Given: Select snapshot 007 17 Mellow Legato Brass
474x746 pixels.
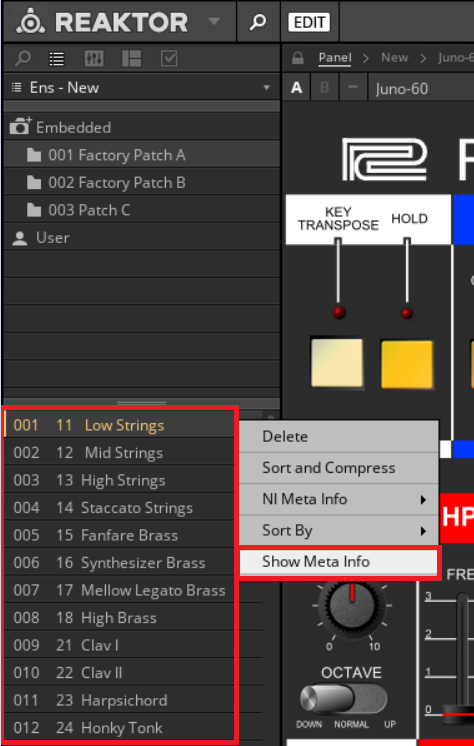Looking at the screenshot, I should click(119, 590).
